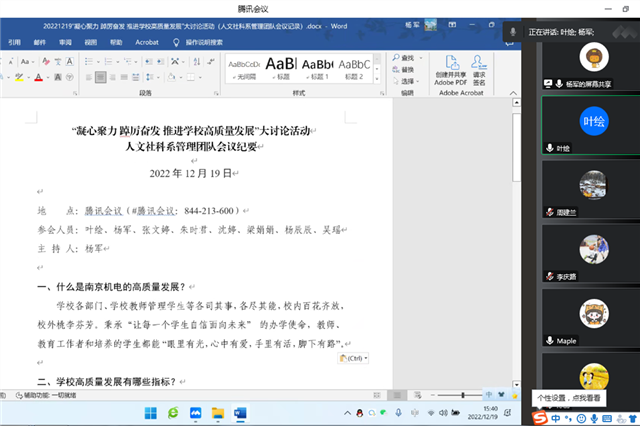Viewport: 640px width, 426px height.
Task: Open the 选择 dropdown in editing group
Action: click(x=406, y=81)
